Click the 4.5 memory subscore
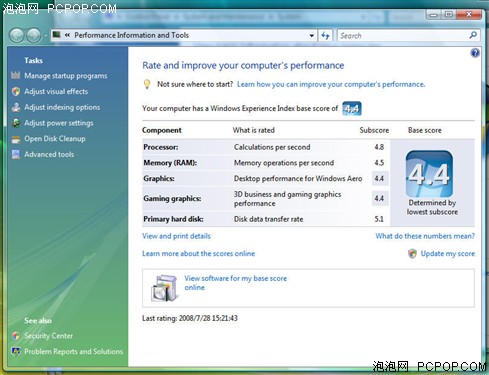489x375 pixels. (379, 163)
